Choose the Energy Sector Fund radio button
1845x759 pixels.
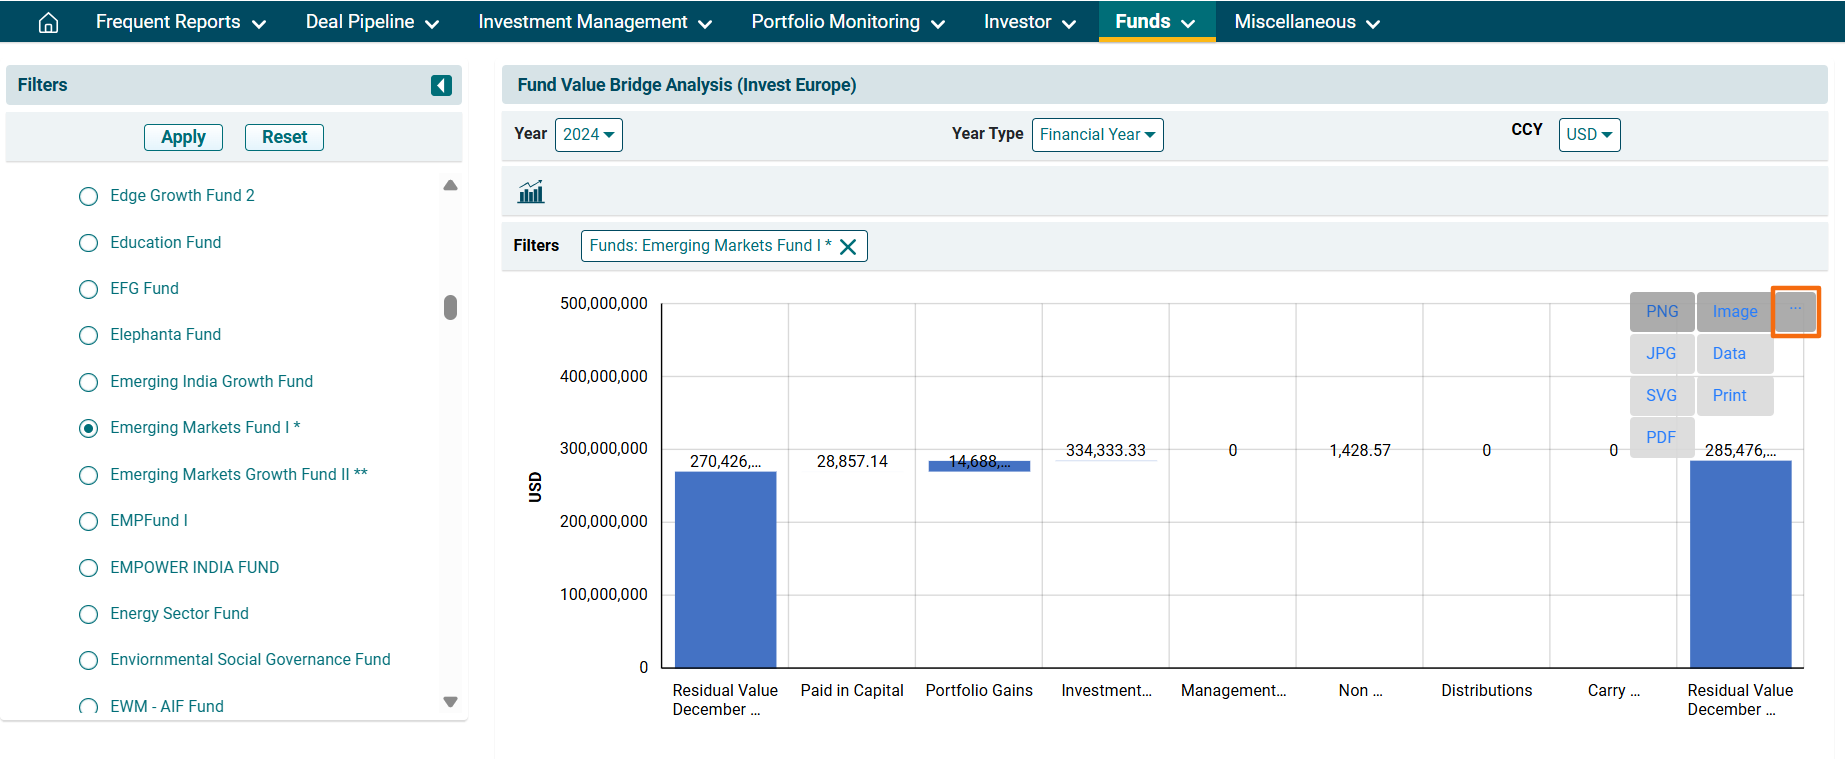89,614
